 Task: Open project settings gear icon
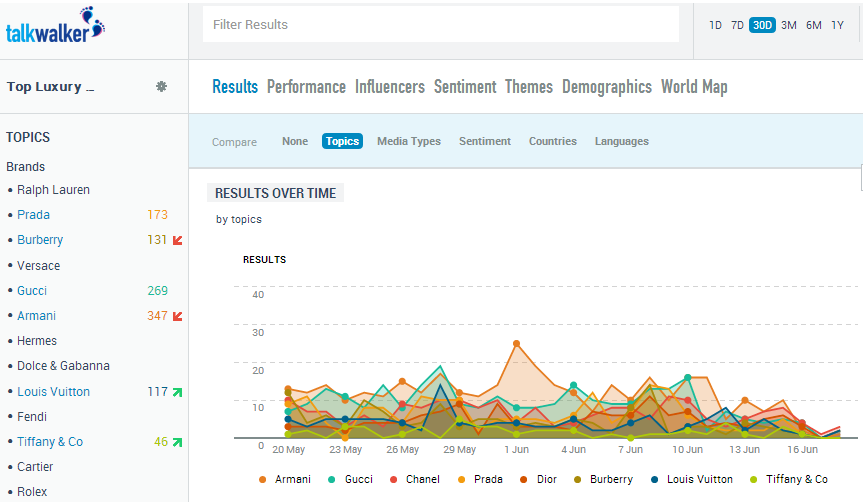click(x=161, y=86)
